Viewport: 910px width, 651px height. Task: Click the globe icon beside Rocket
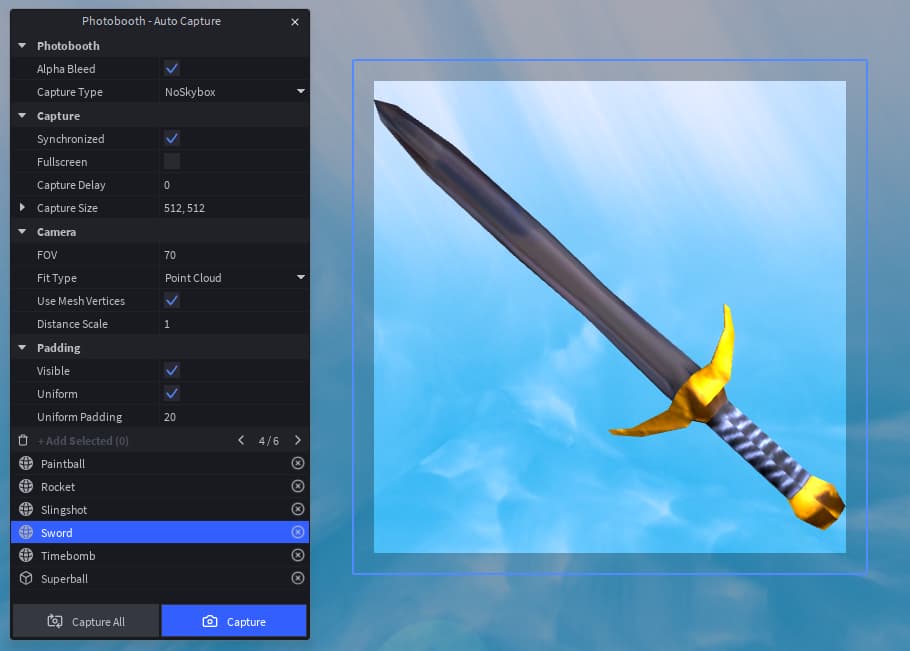coord(26,486)
